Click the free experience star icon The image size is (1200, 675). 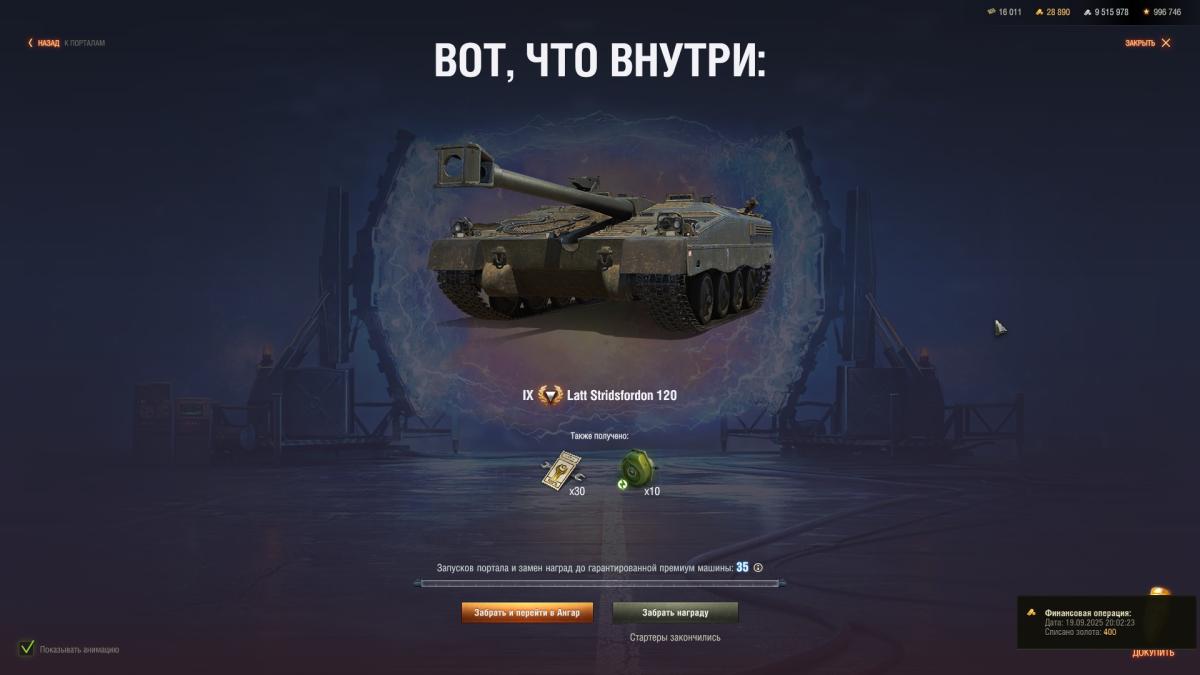(x=1146, y=12)
